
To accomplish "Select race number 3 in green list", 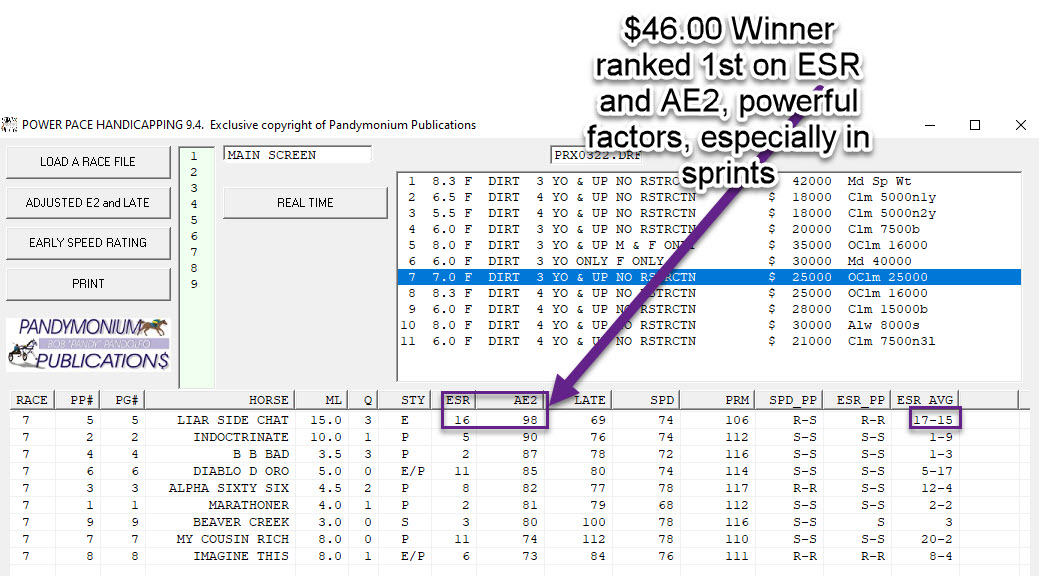I will [193, 188].
